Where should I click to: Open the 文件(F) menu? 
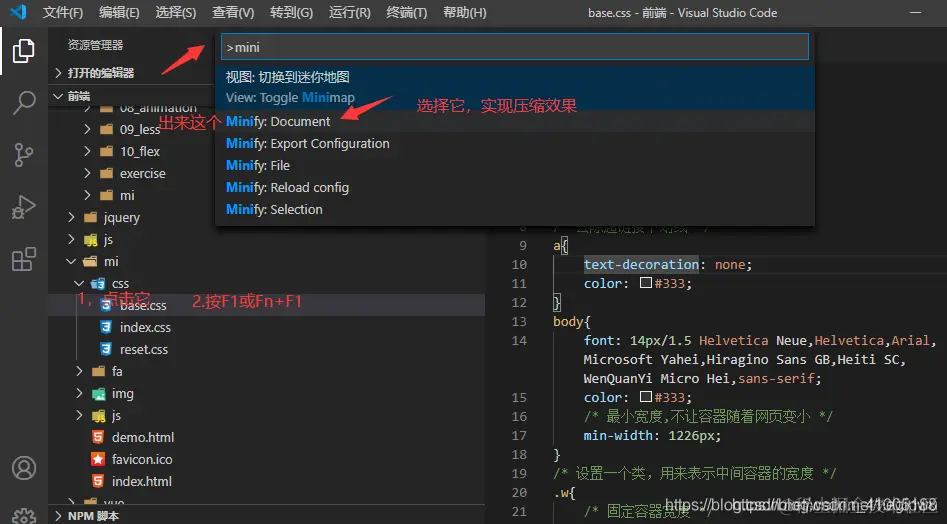coord(63,12)
